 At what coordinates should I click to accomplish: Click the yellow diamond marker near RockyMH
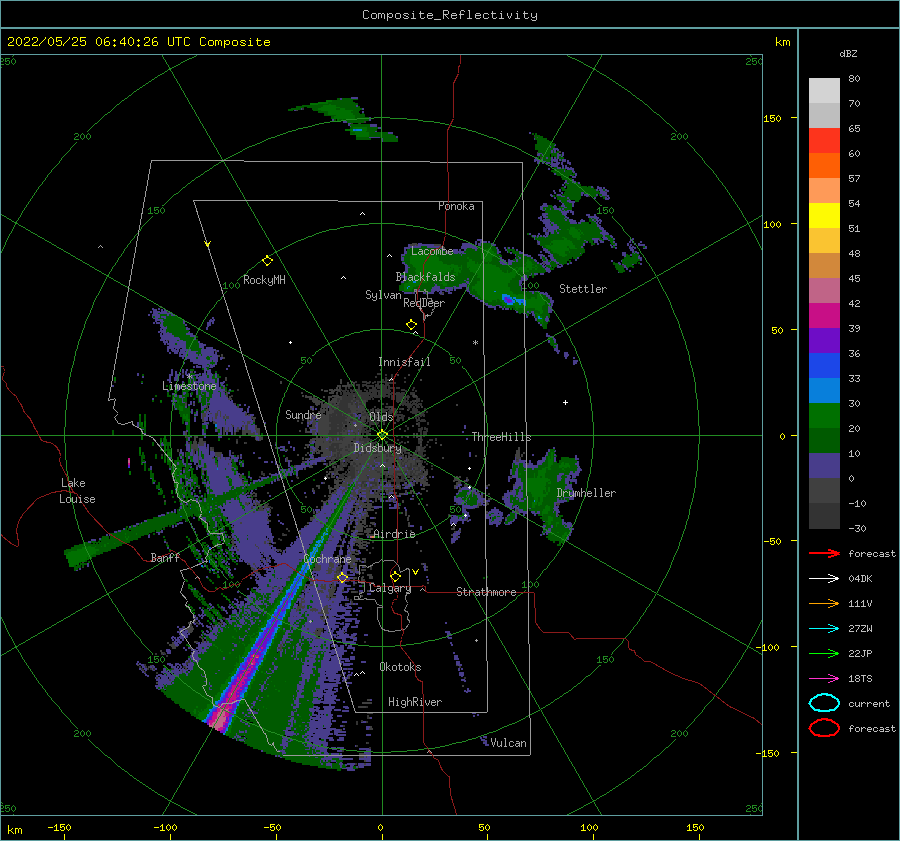(x=267, y=261)
